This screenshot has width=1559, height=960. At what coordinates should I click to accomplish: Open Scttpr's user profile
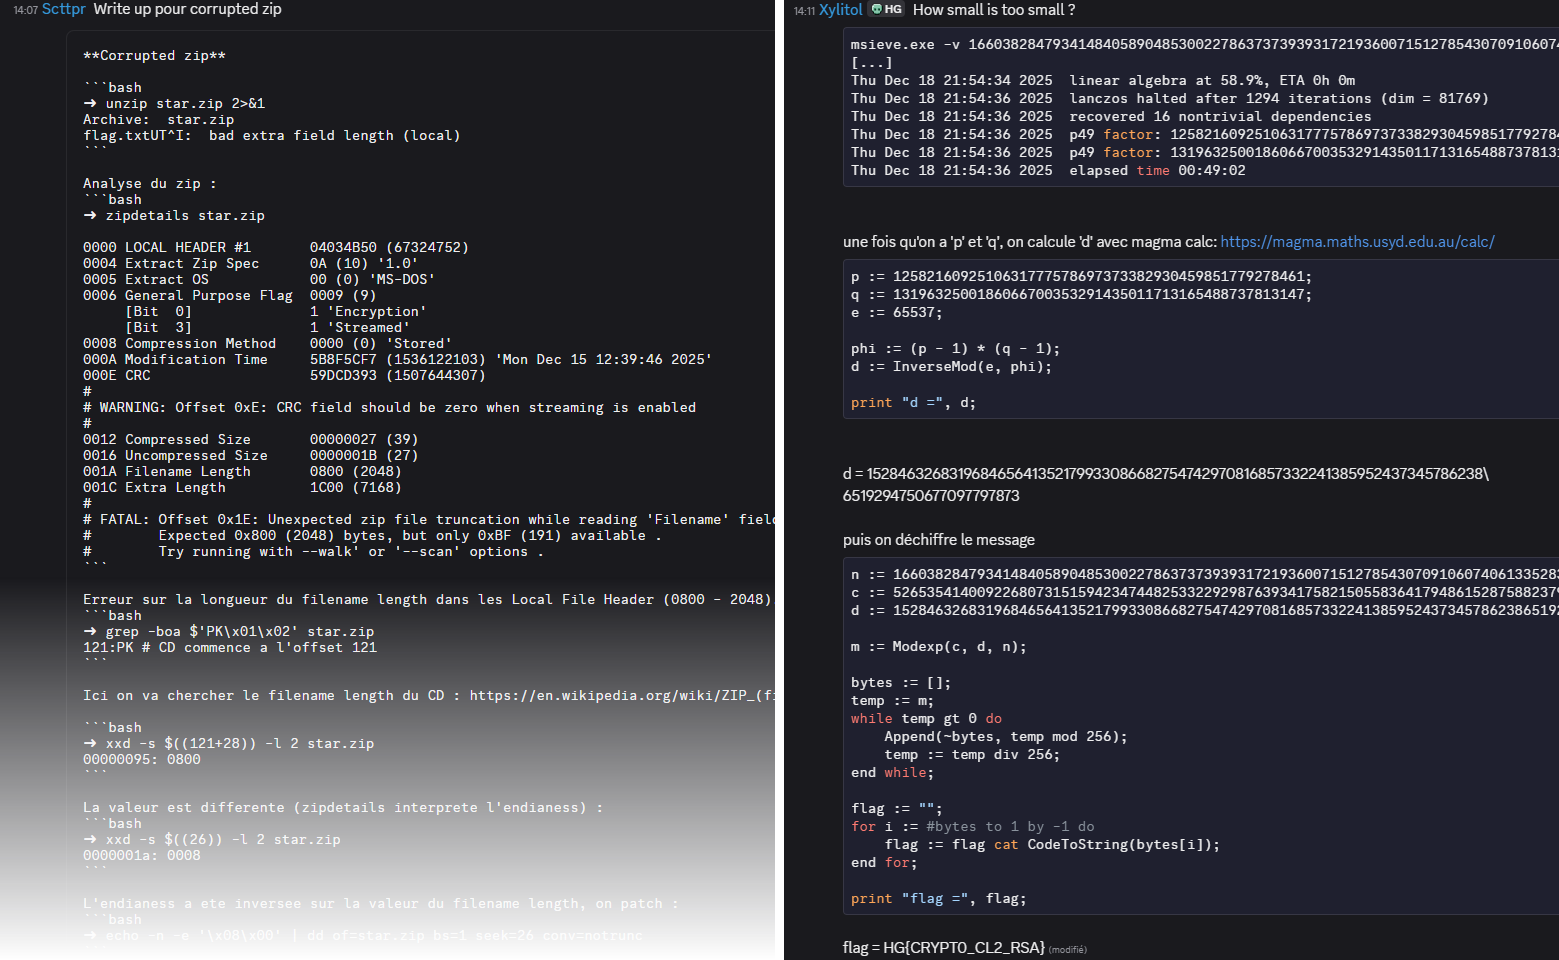tap(63, 9)
